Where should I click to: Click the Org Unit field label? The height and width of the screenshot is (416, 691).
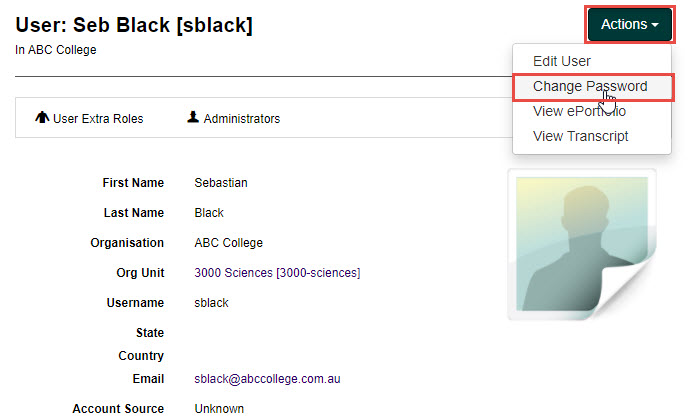(140, 273)
